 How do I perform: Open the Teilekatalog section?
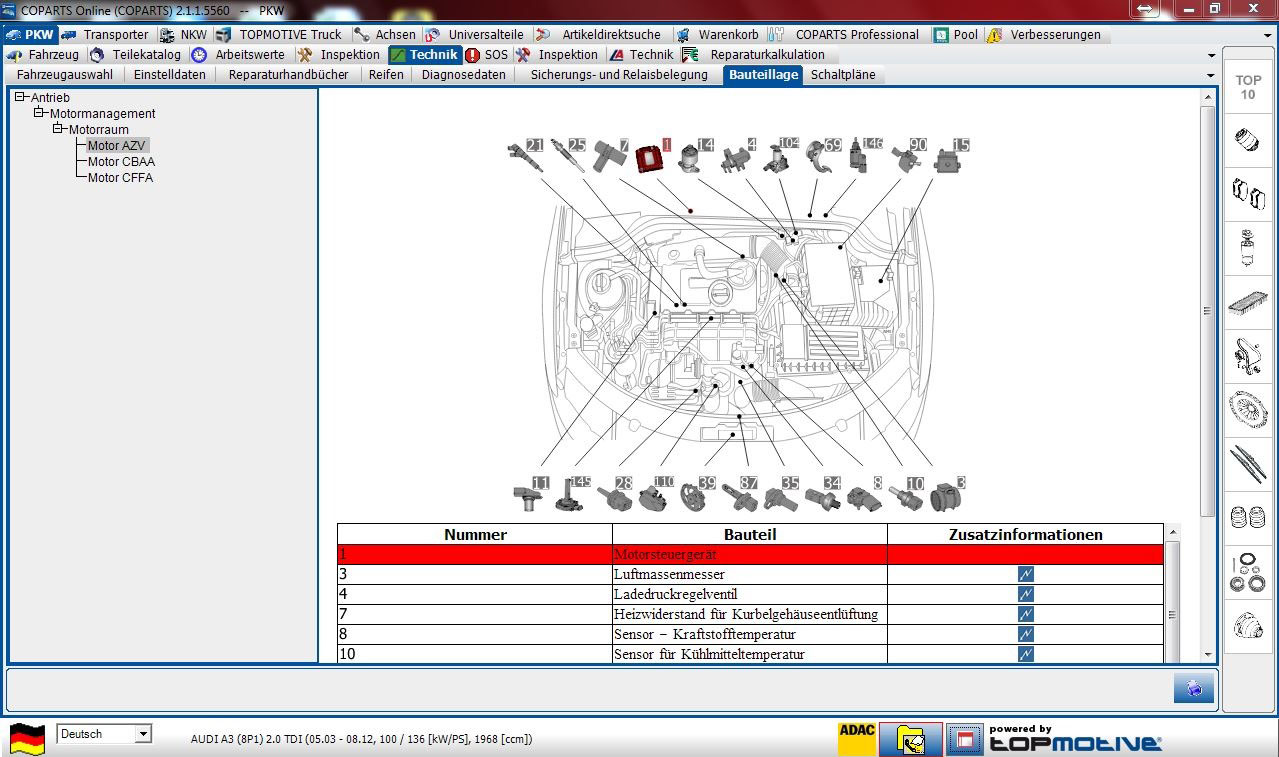tap(136, 55)
